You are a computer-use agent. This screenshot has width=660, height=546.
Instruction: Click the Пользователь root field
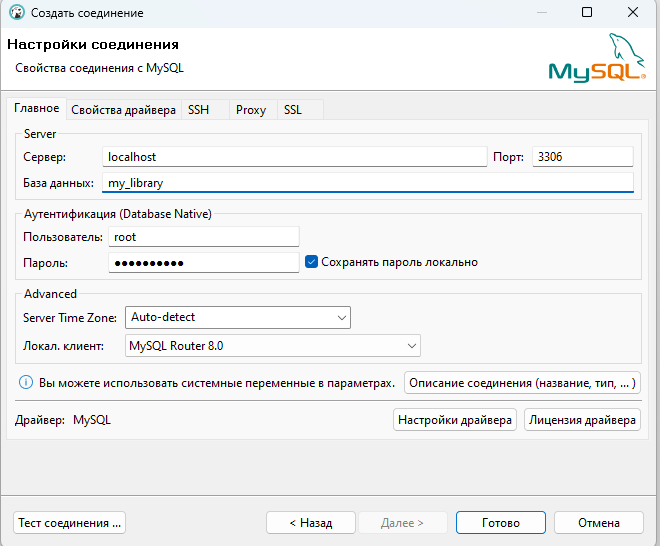pos(204,237)
